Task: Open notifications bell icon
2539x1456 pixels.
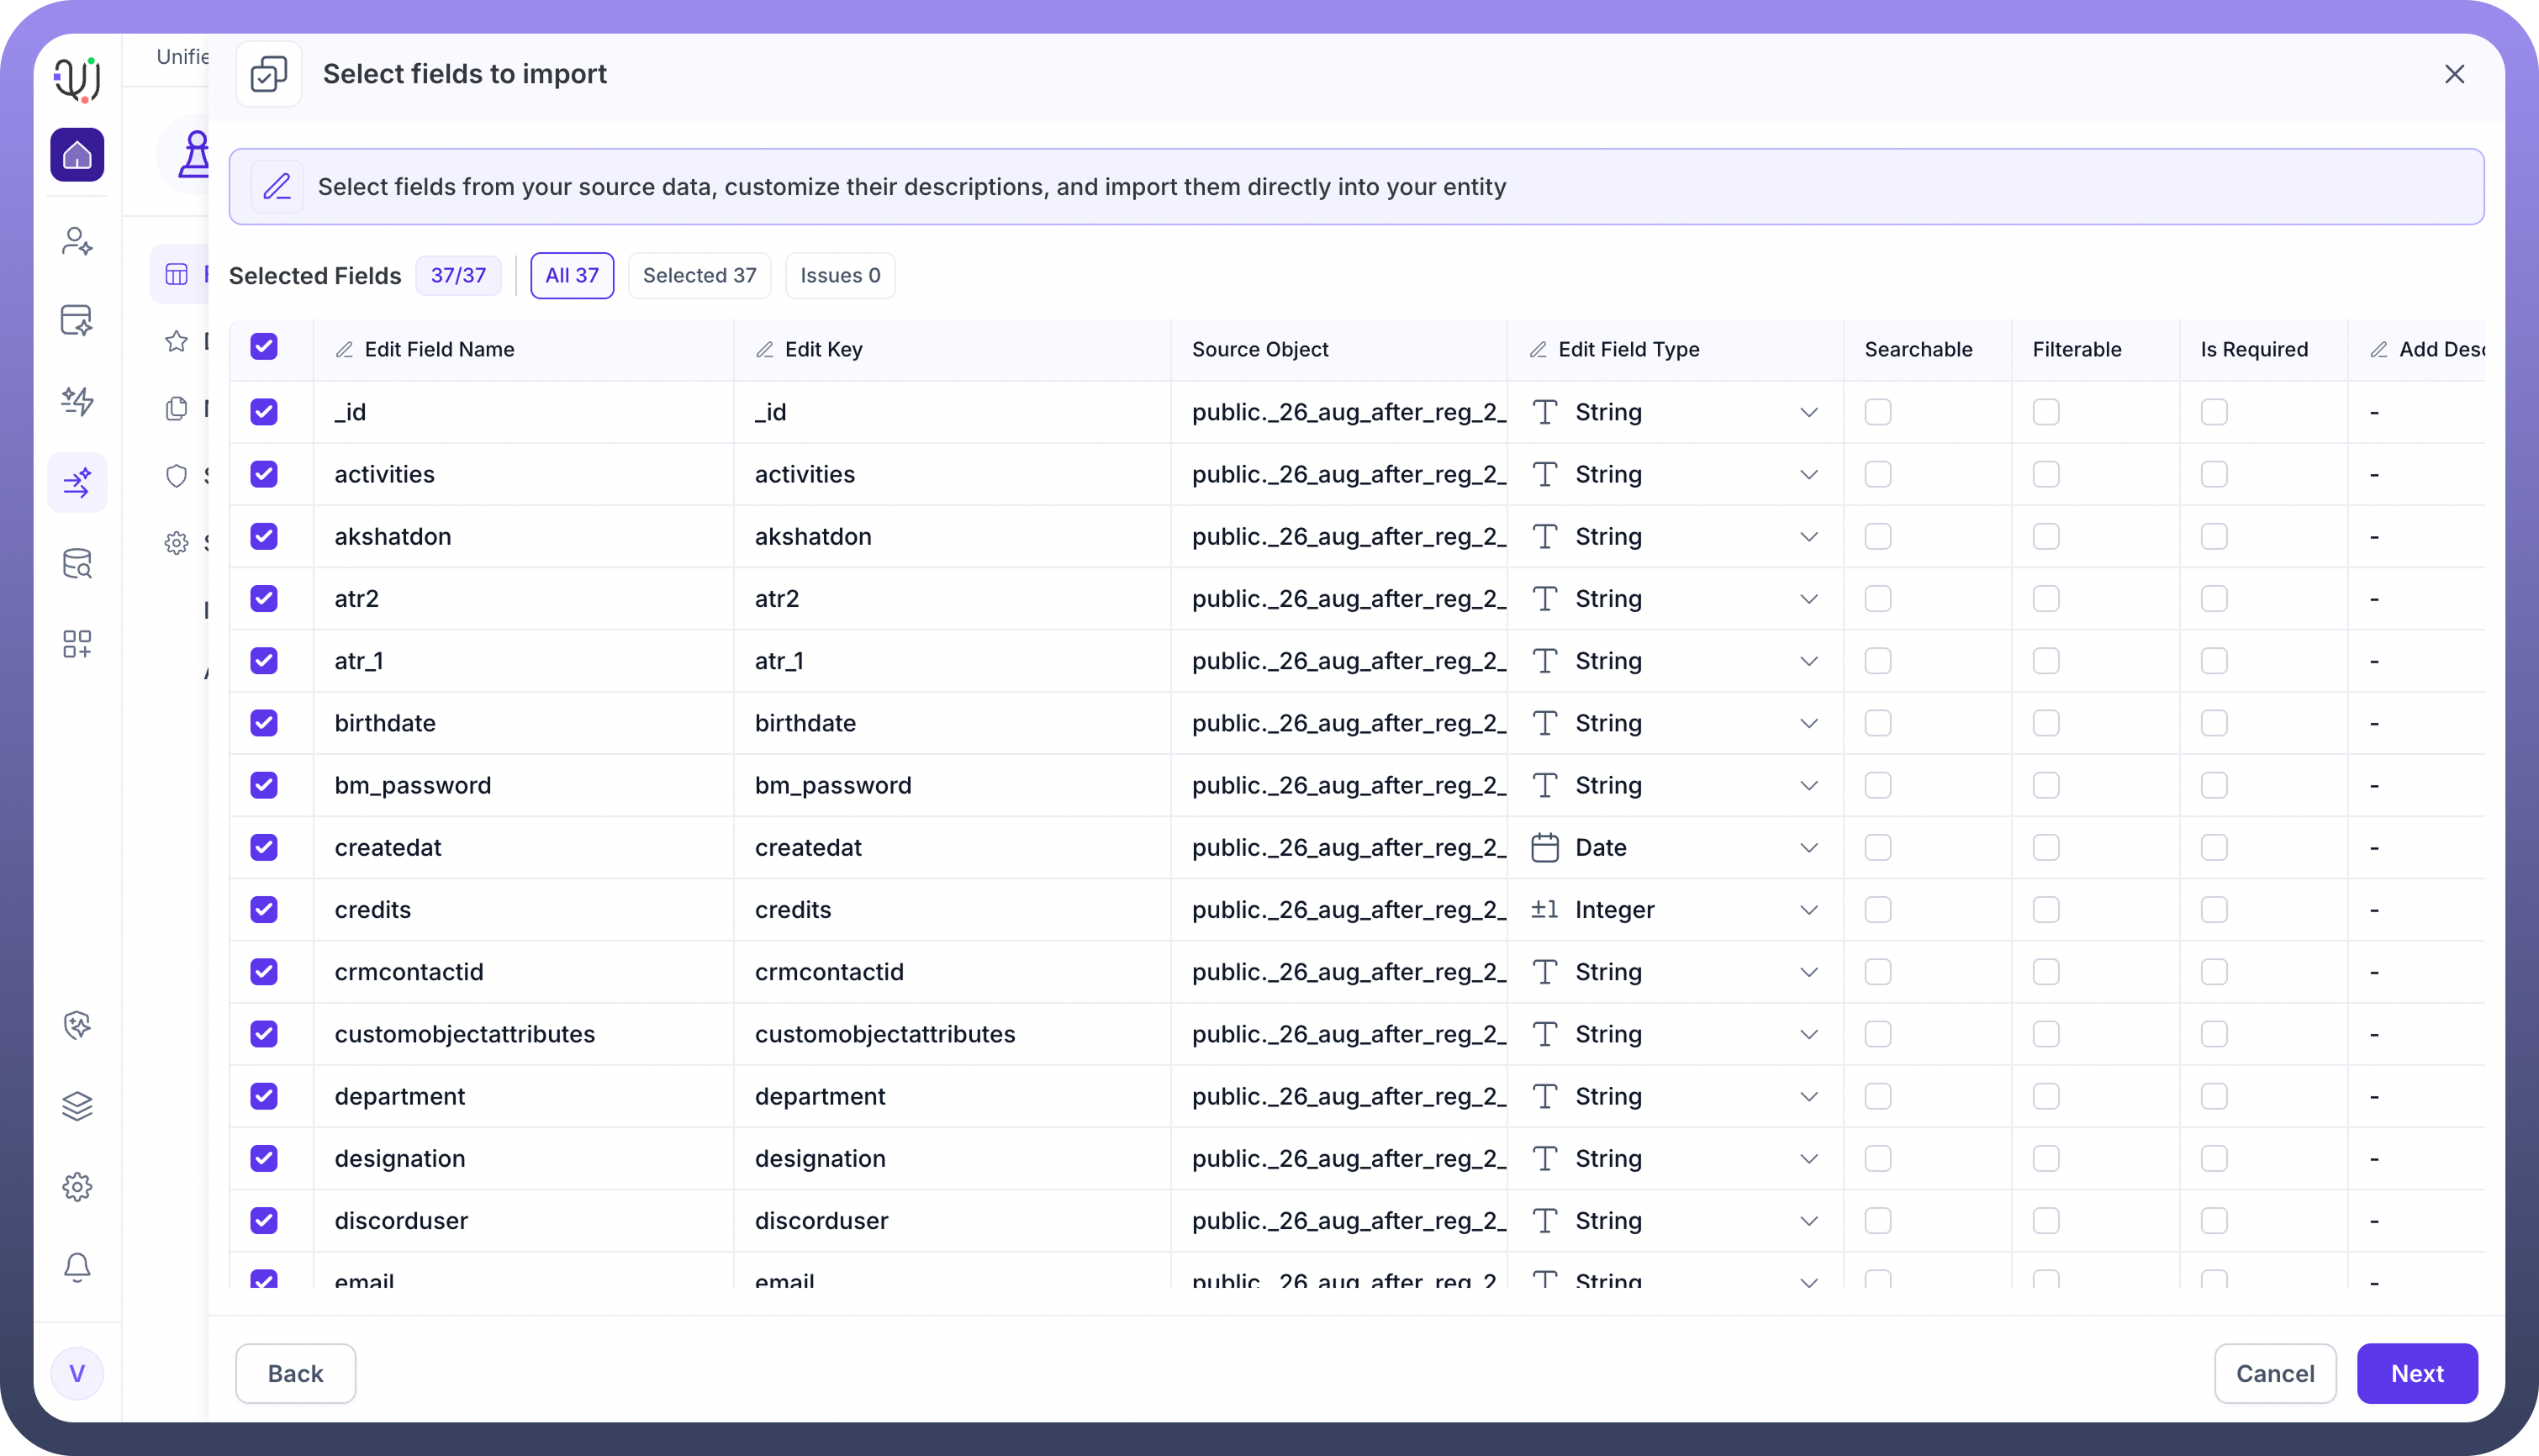Action: pyautogui.click(x=77, y=1267)
